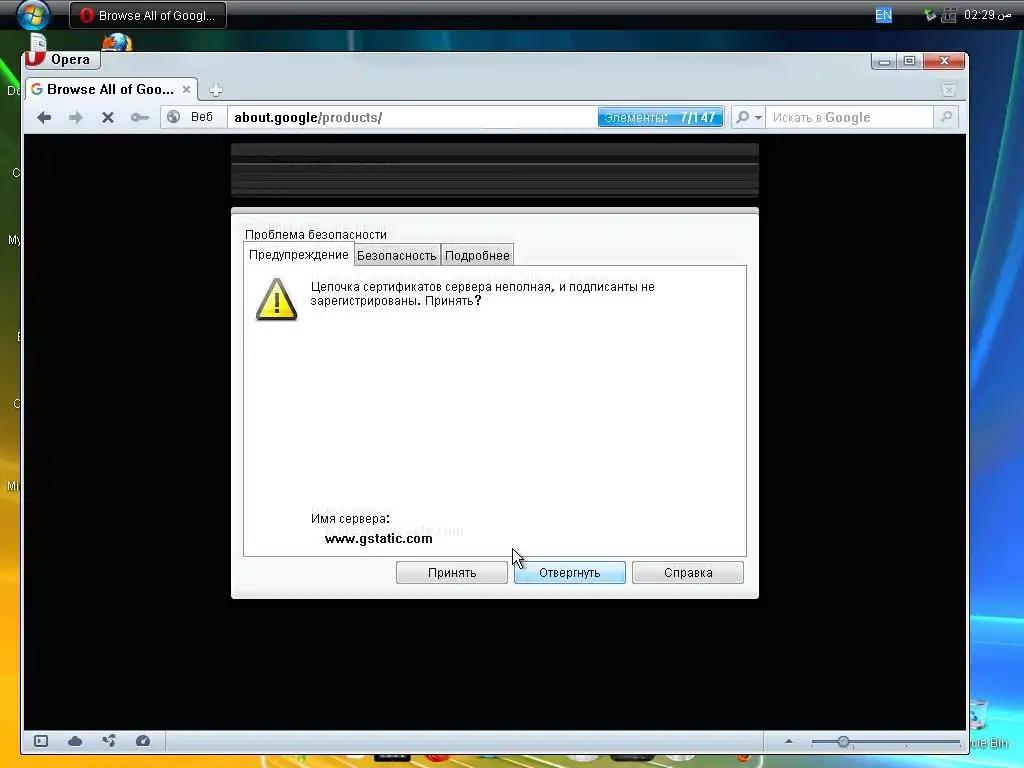
Task: Click the search magnifier button at right
Action: click(x=946, y=117)
